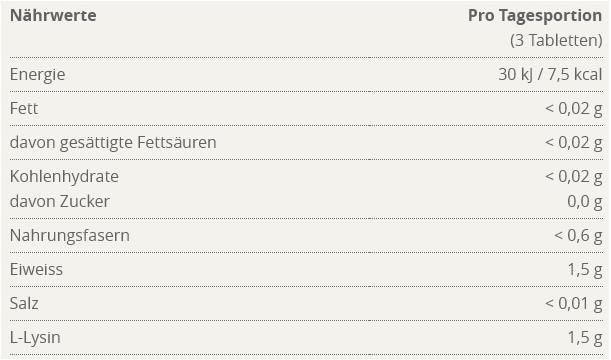Select the Pro Tagesportion column header
This screenshot has height=360, width=611.
535,16
